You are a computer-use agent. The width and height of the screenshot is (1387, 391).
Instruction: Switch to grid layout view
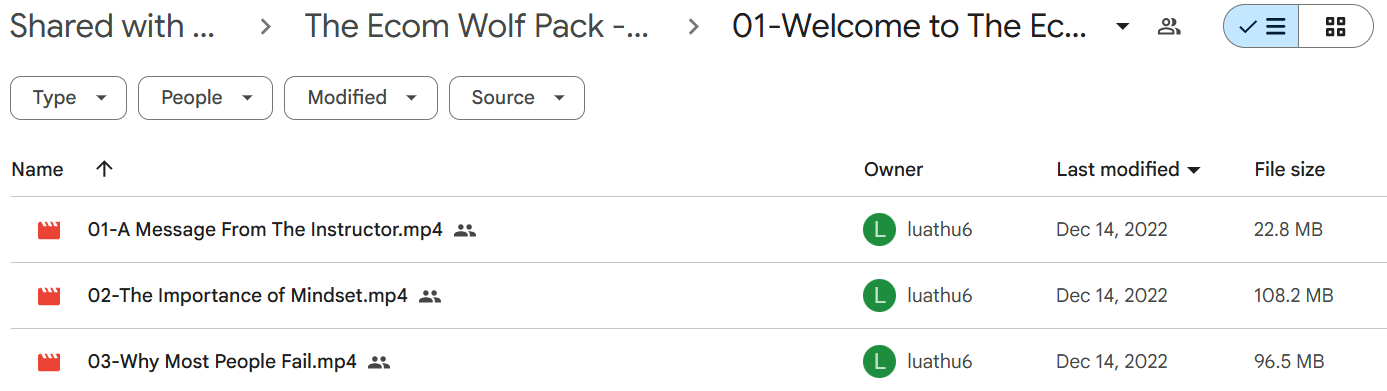[x=1336, y=27]
